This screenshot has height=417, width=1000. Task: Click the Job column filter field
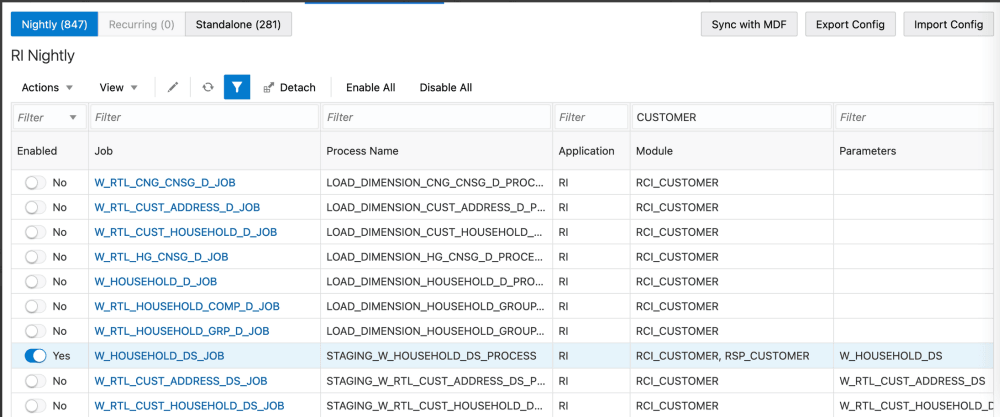(x=204, y=117)
